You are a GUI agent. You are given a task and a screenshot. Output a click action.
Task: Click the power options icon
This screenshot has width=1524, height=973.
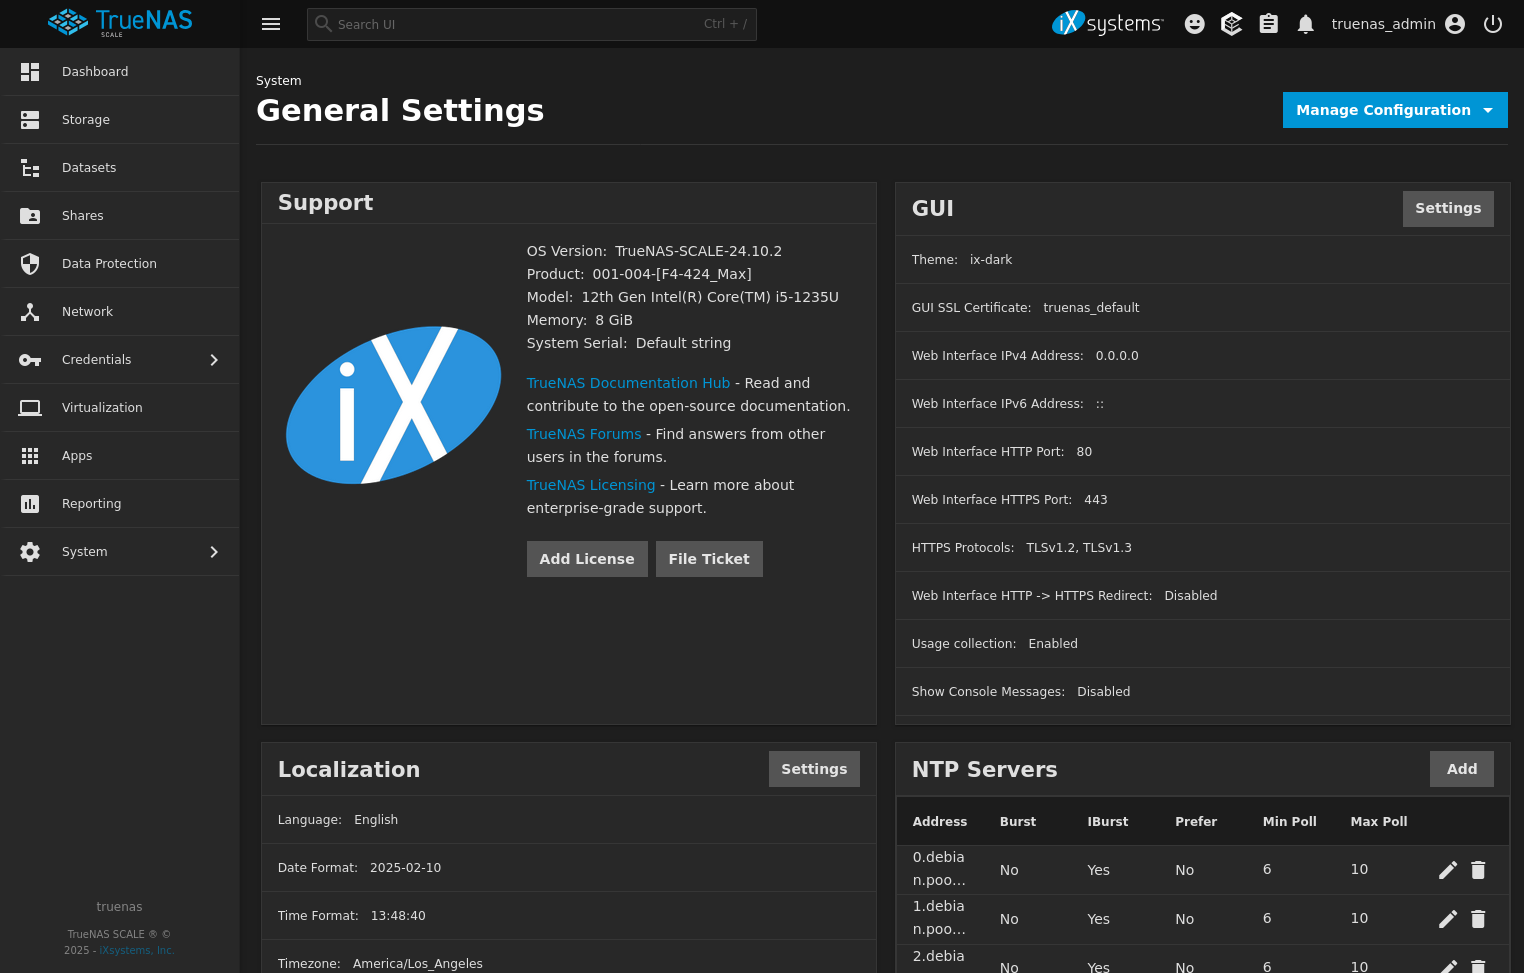[x=1493, y=23]
